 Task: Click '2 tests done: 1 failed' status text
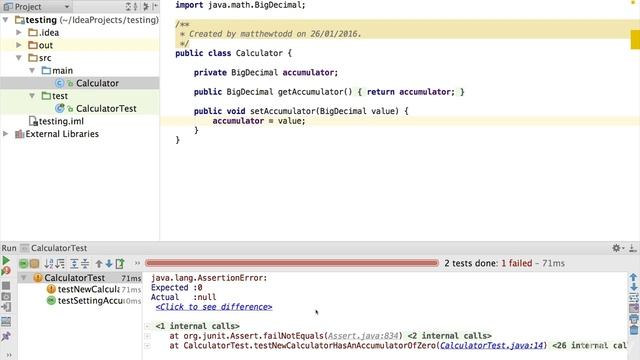tap(488, 263)
